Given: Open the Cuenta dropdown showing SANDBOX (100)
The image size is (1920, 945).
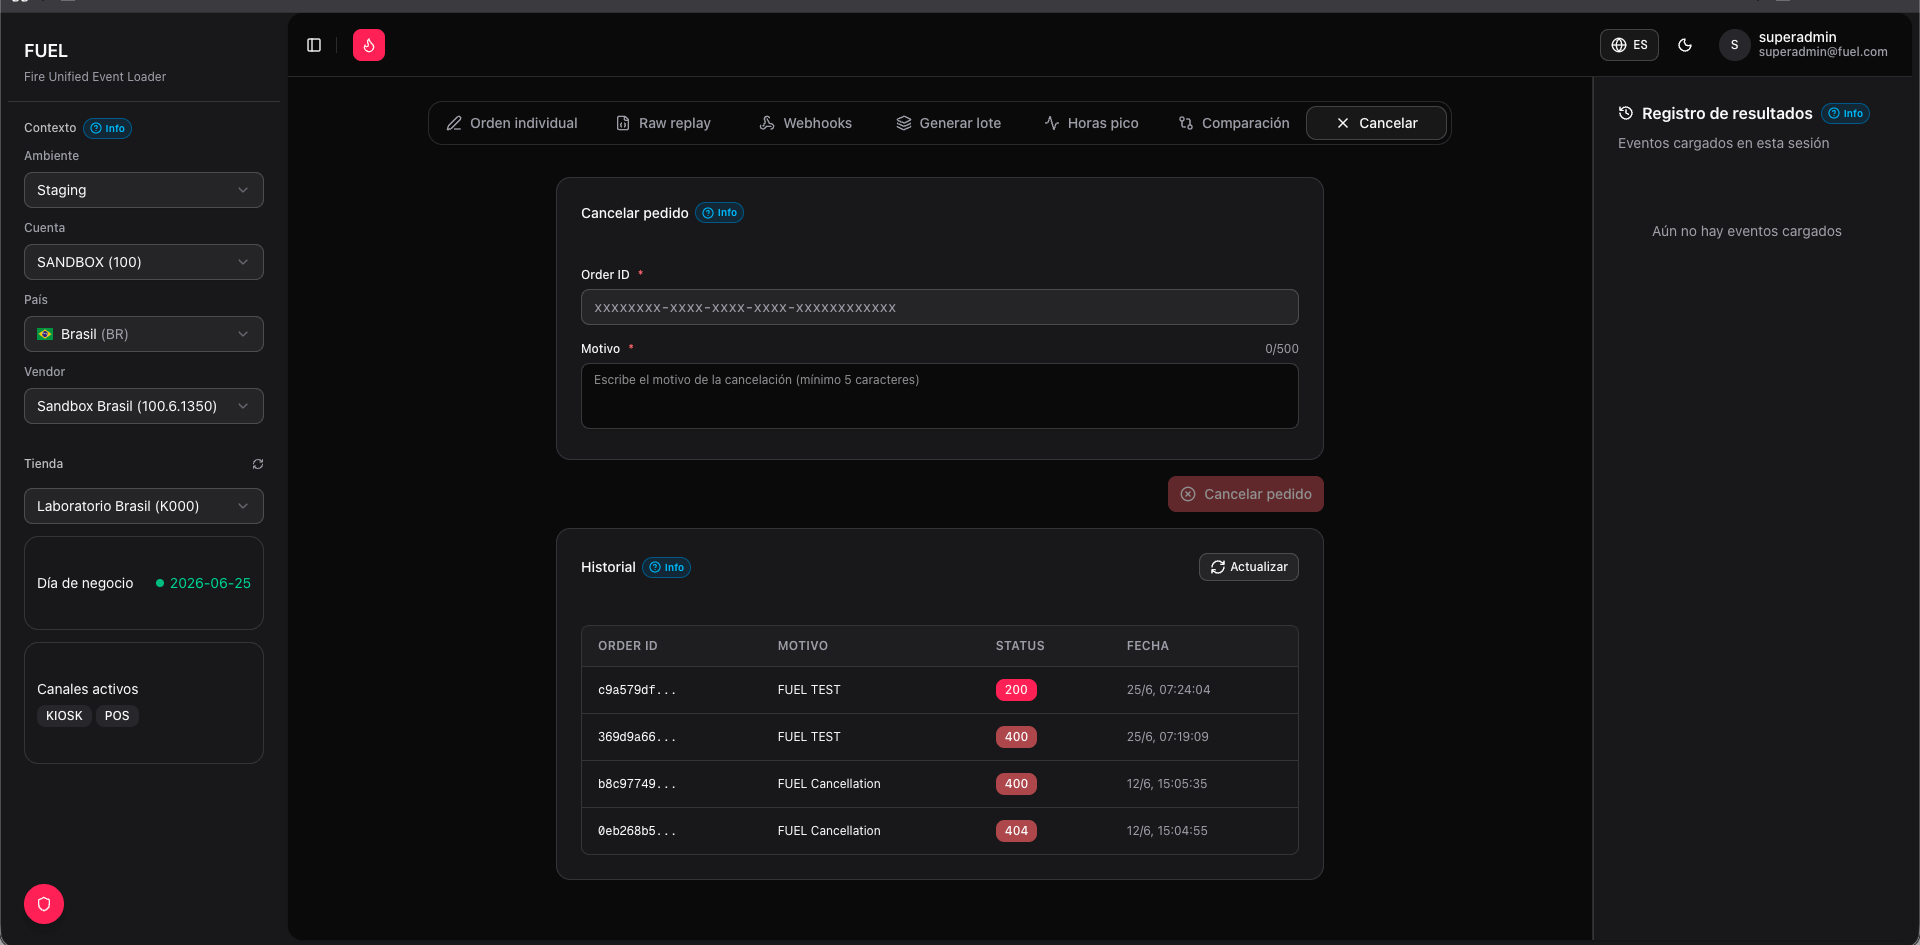Looking at the screenshot, I should pyautogui.click(x=144, y=262).
